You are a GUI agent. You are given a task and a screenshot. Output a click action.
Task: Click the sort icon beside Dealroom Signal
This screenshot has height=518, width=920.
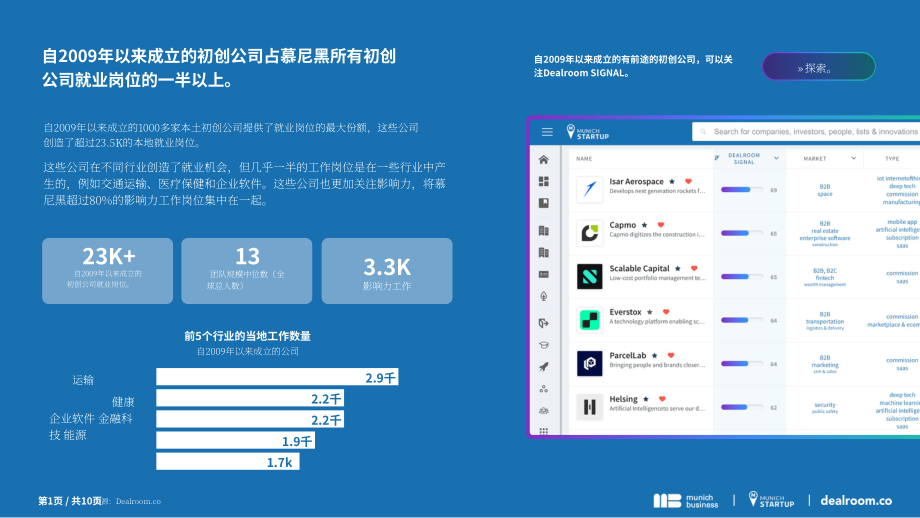(717, 157)
